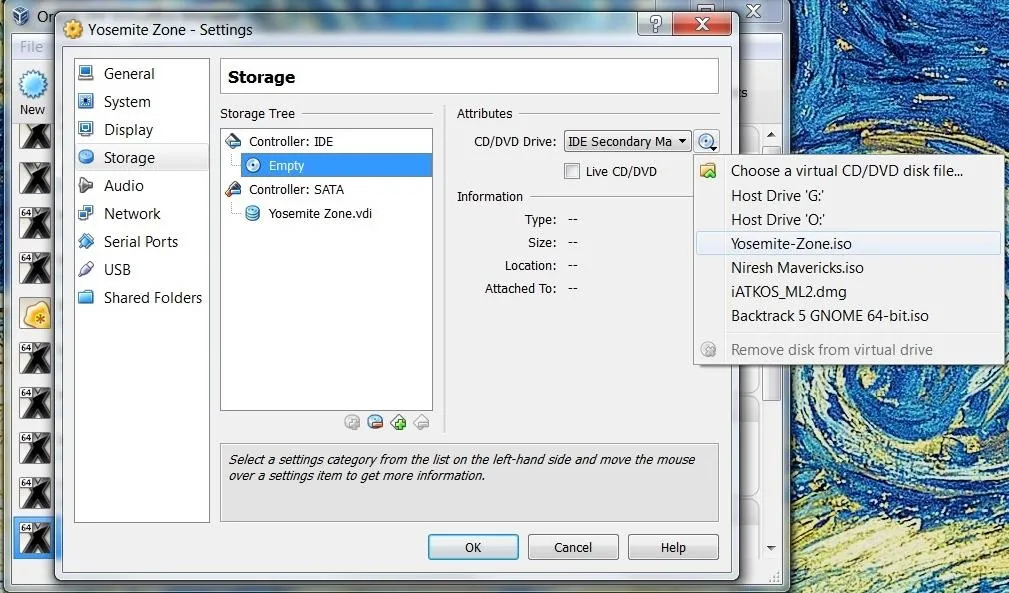Open the CD/DVD Drive port dropdown
Image resolution: width=1009 pixels, height=593 pixels.
tap(628, 141)
